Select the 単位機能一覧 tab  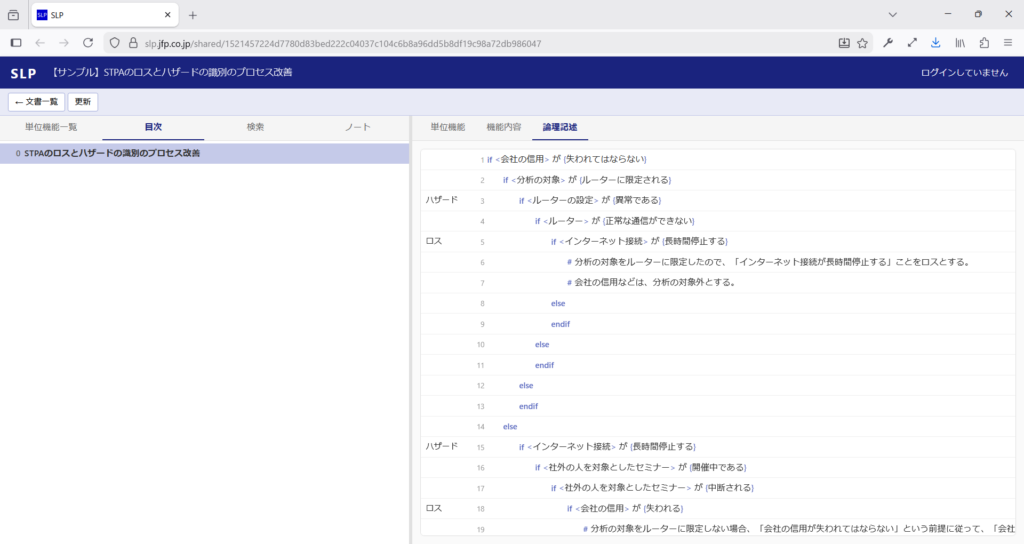pos(51,127)
